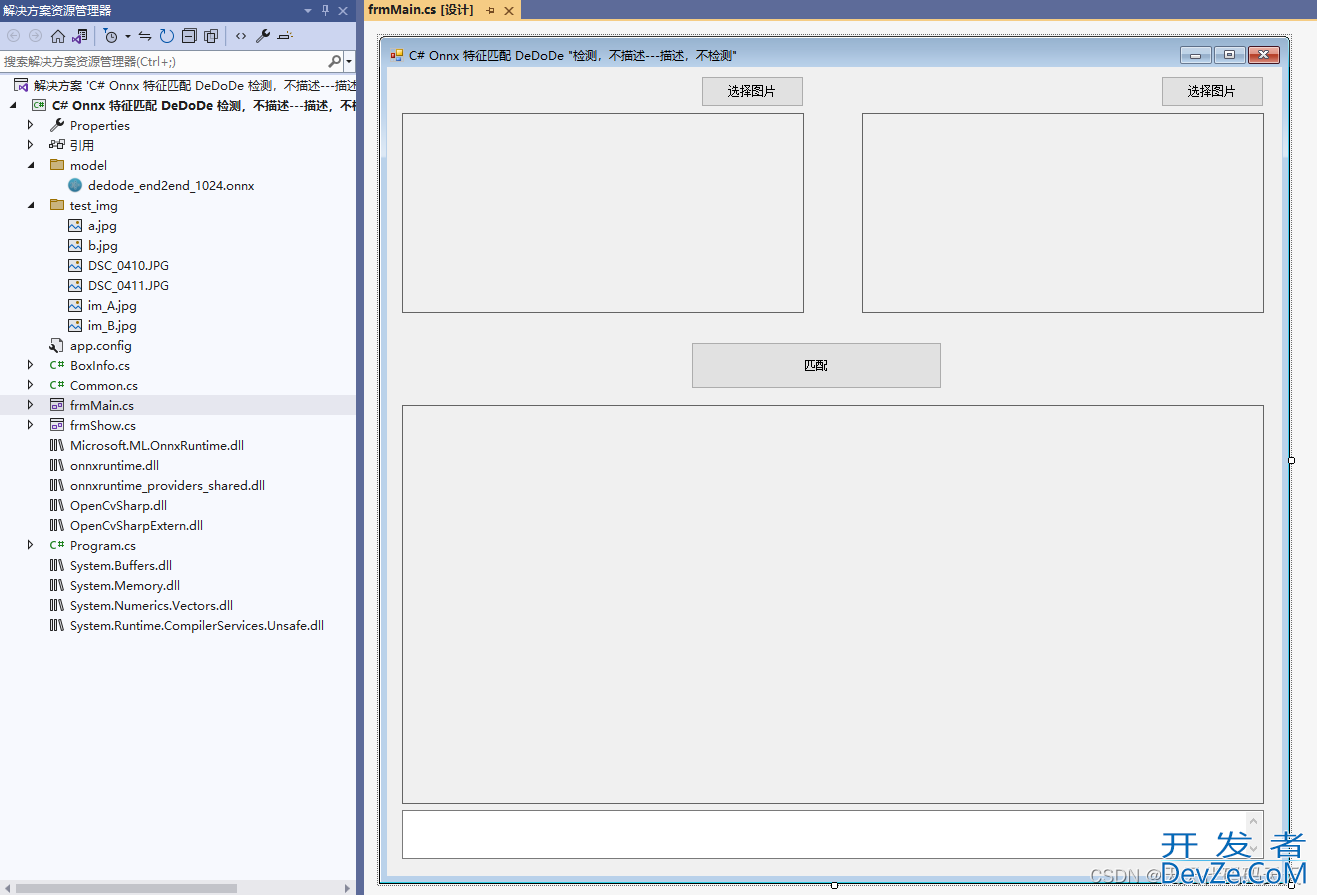Screen dimensions: 1317x895
Task: Click the 匹配 match button
Action: (x=816, y=365)
